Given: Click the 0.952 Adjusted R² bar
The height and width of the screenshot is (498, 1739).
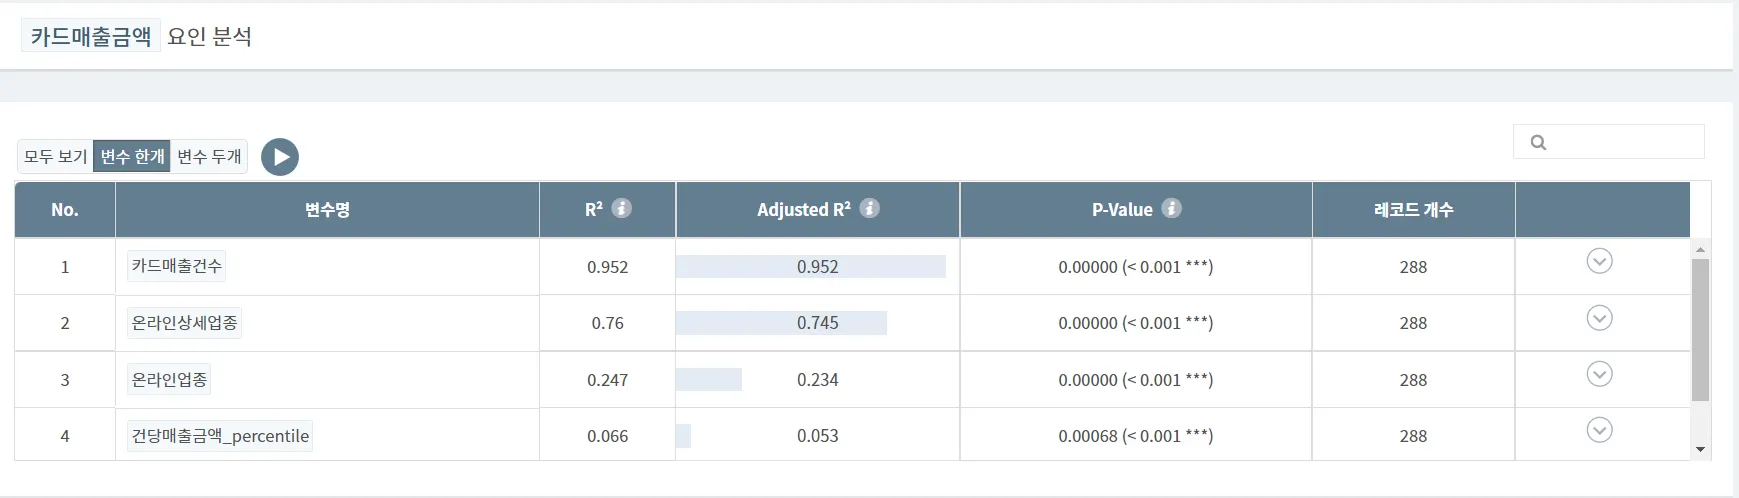Looking at the screenshot, I should click(x=811, y=267).
